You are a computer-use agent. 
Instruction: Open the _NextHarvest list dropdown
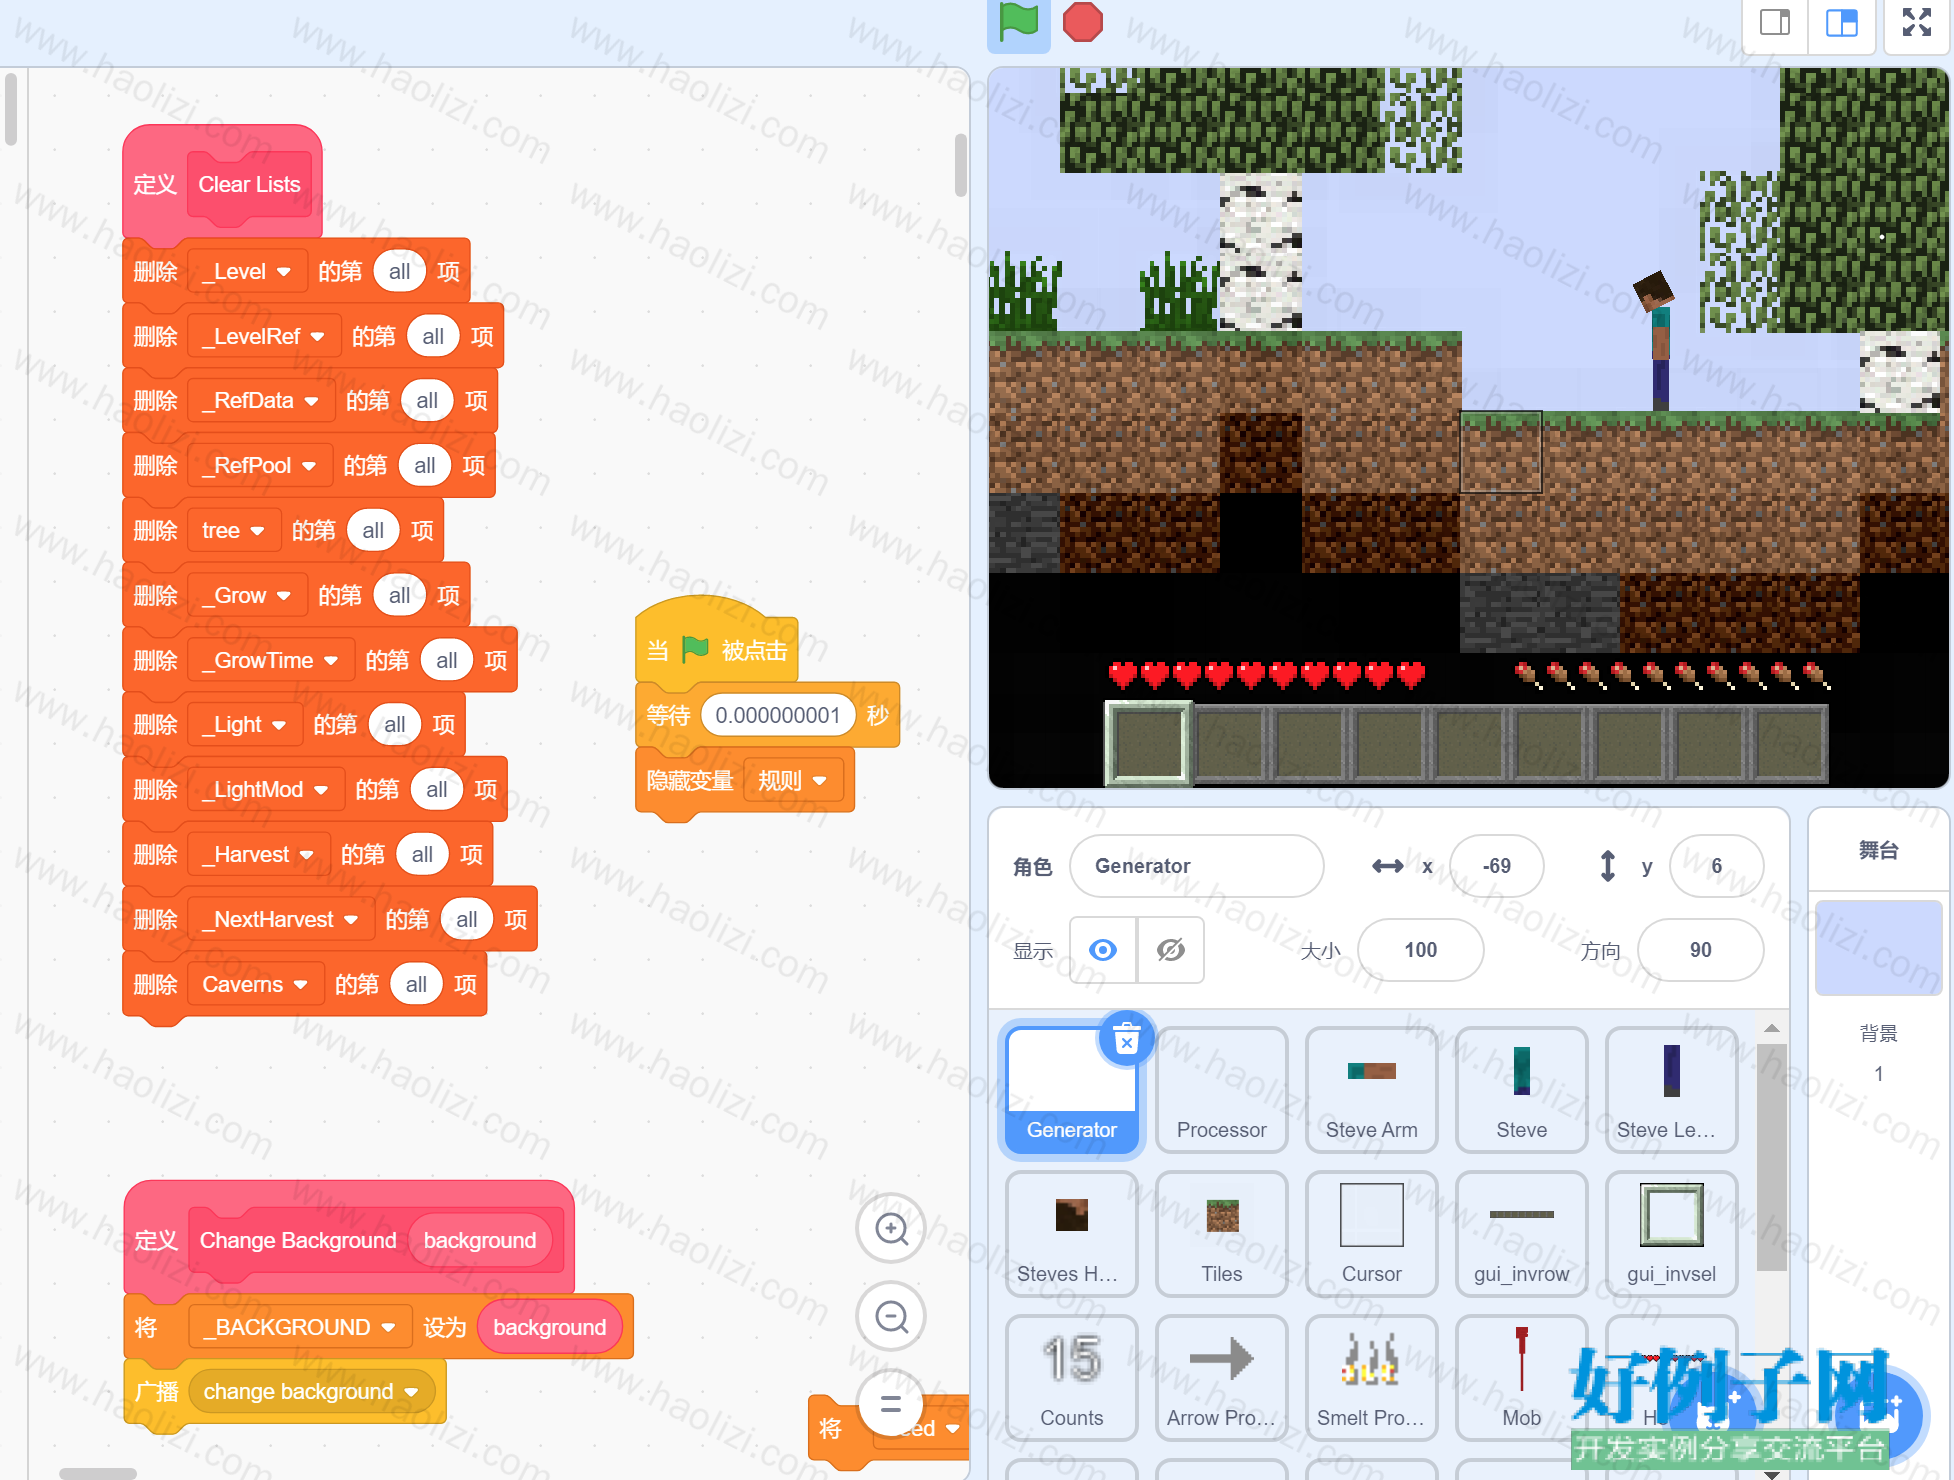(281, 920)
